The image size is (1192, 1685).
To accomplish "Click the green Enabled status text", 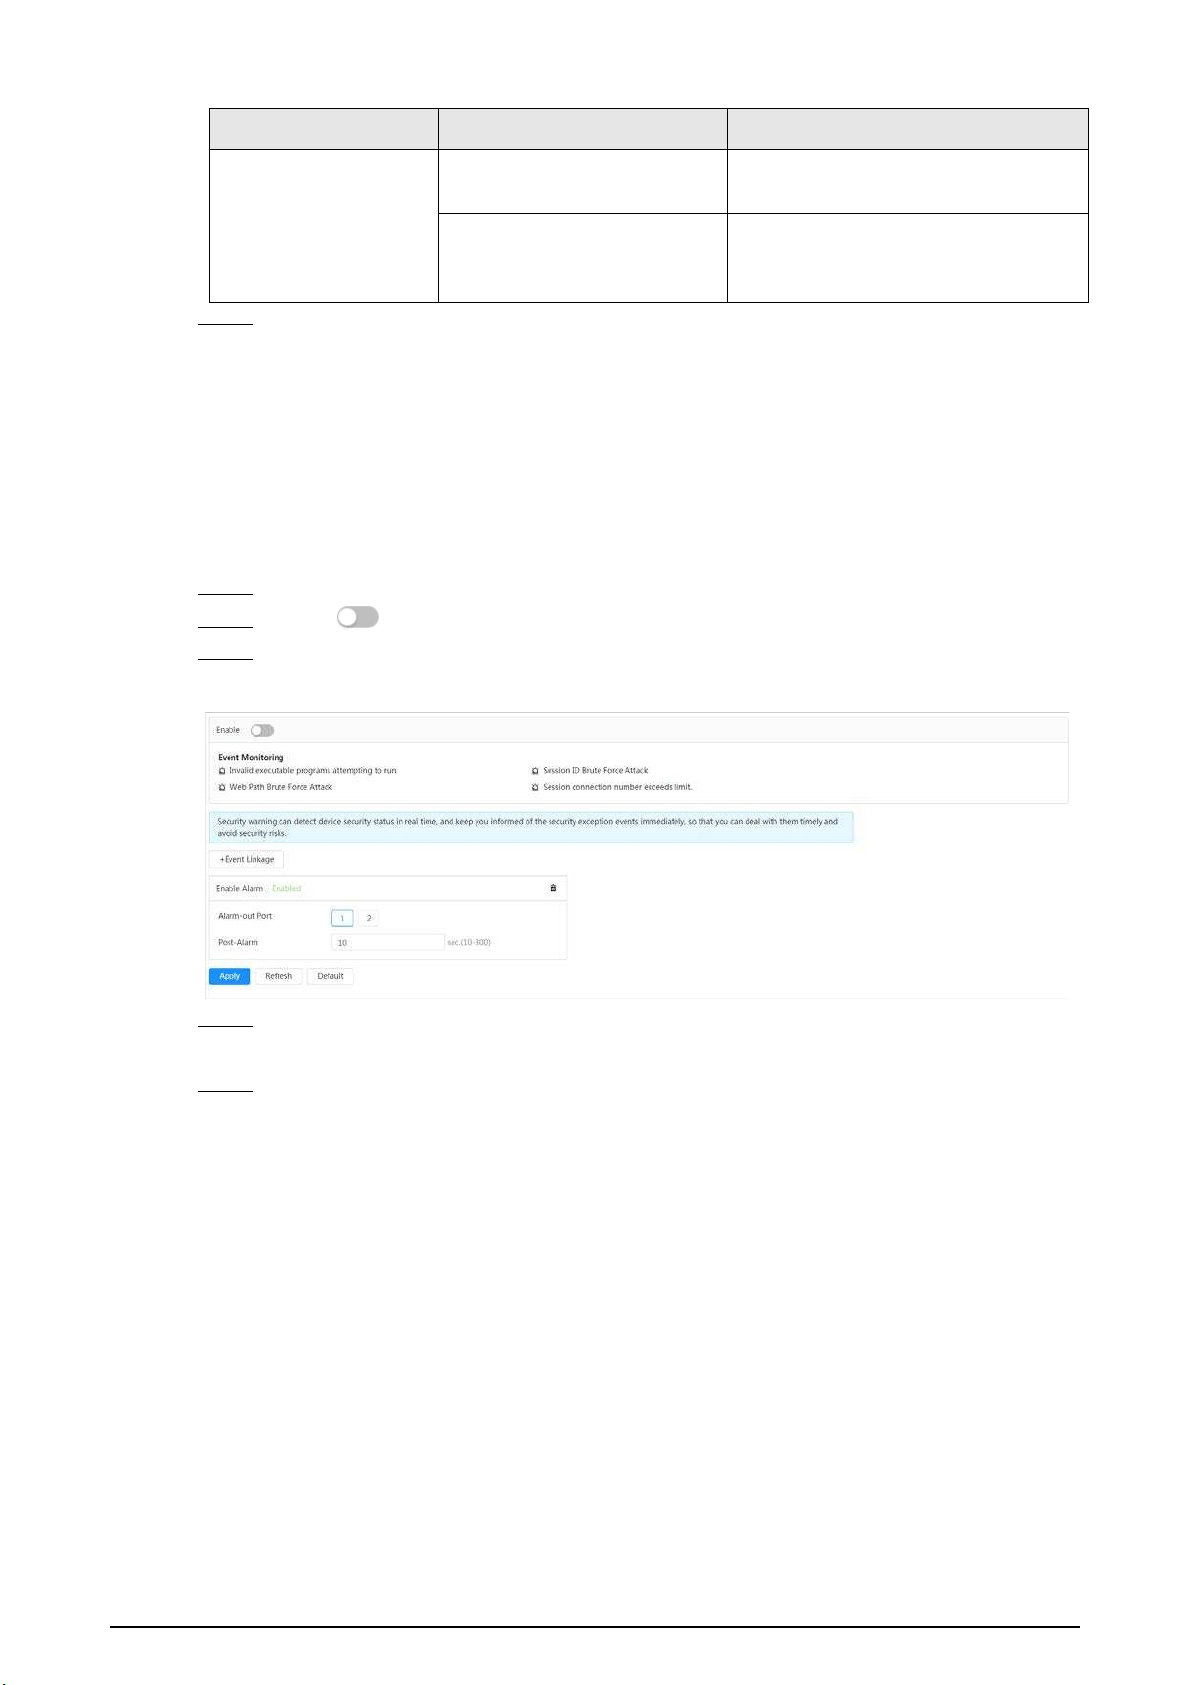I will (x=286, y=889).
